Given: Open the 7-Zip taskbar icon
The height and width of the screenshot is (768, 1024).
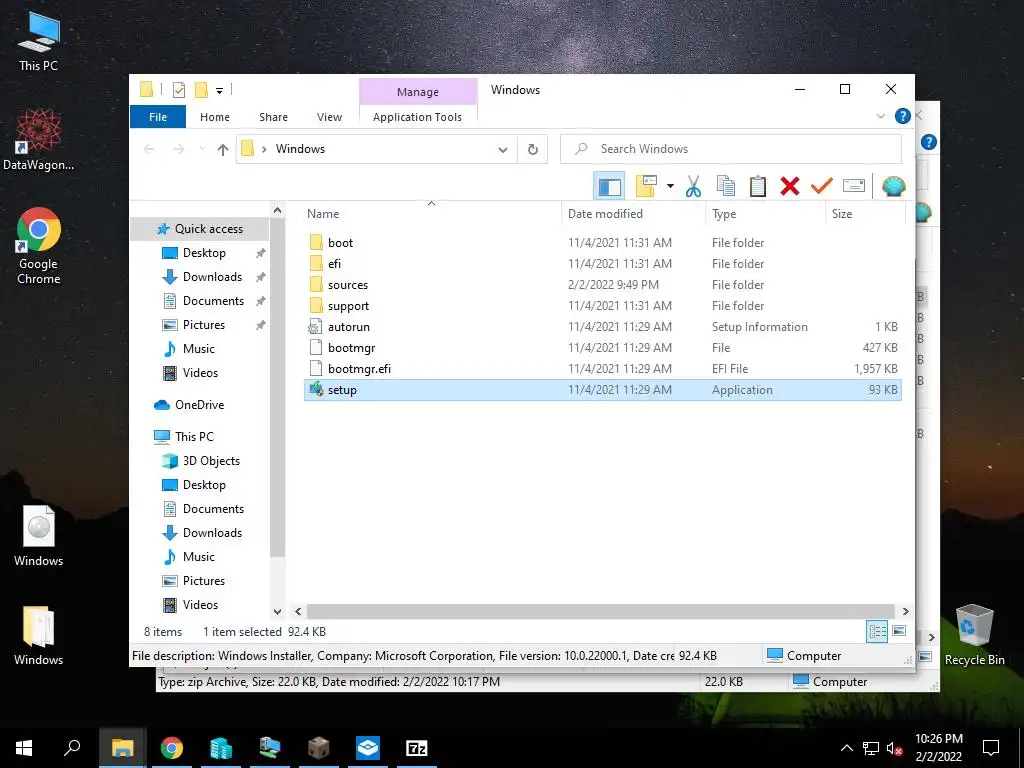Looking at the screenshot, I should pos(416,748).
